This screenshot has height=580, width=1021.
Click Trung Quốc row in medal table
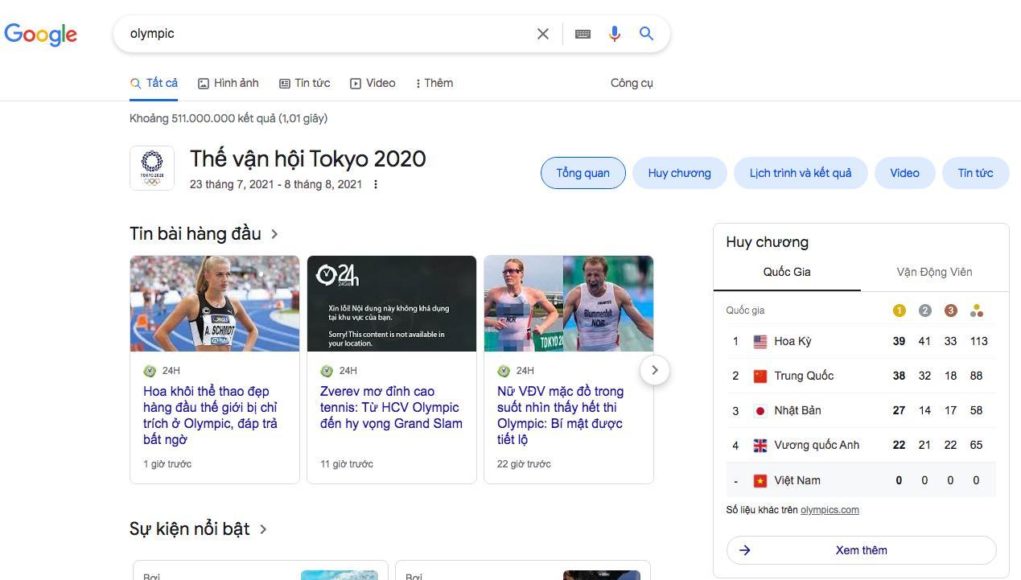[861, 376]
